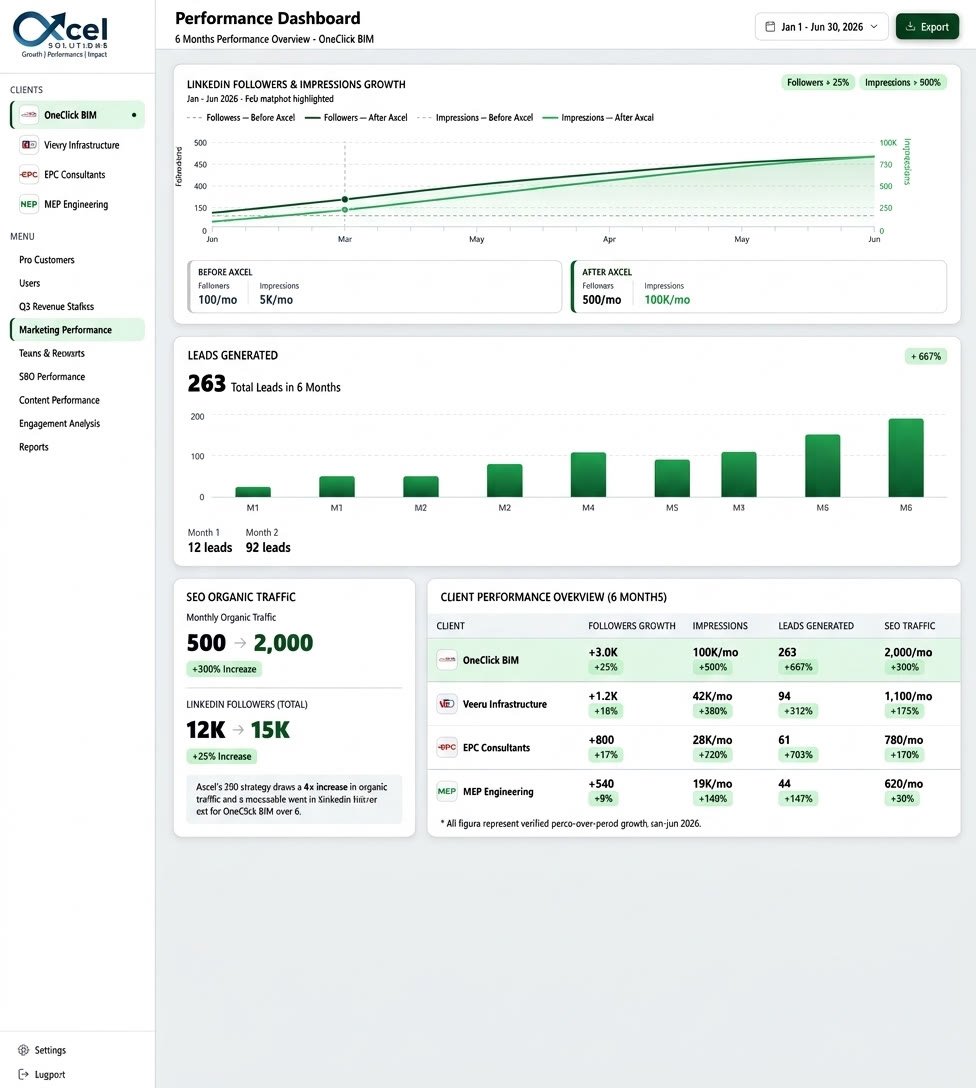Click the Before Axcel summary card
The height and width of the screenshot is (1088, 976).
pos(375,287)
